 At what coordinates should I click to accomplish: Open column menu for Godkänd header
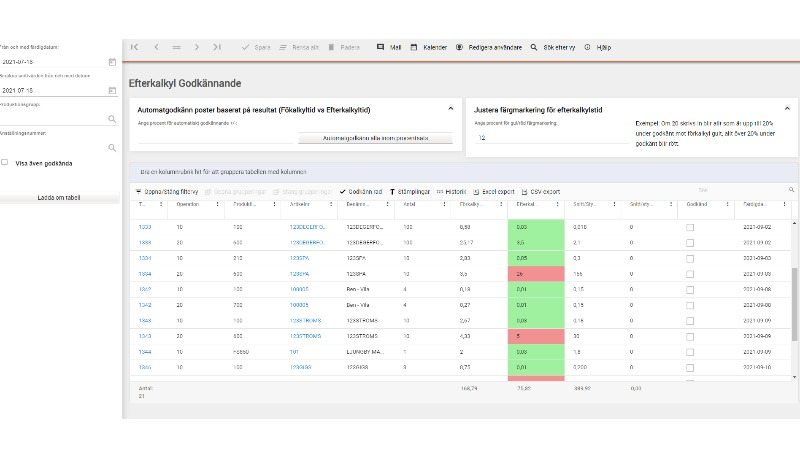pyautogui.click(x=727, y=204)
